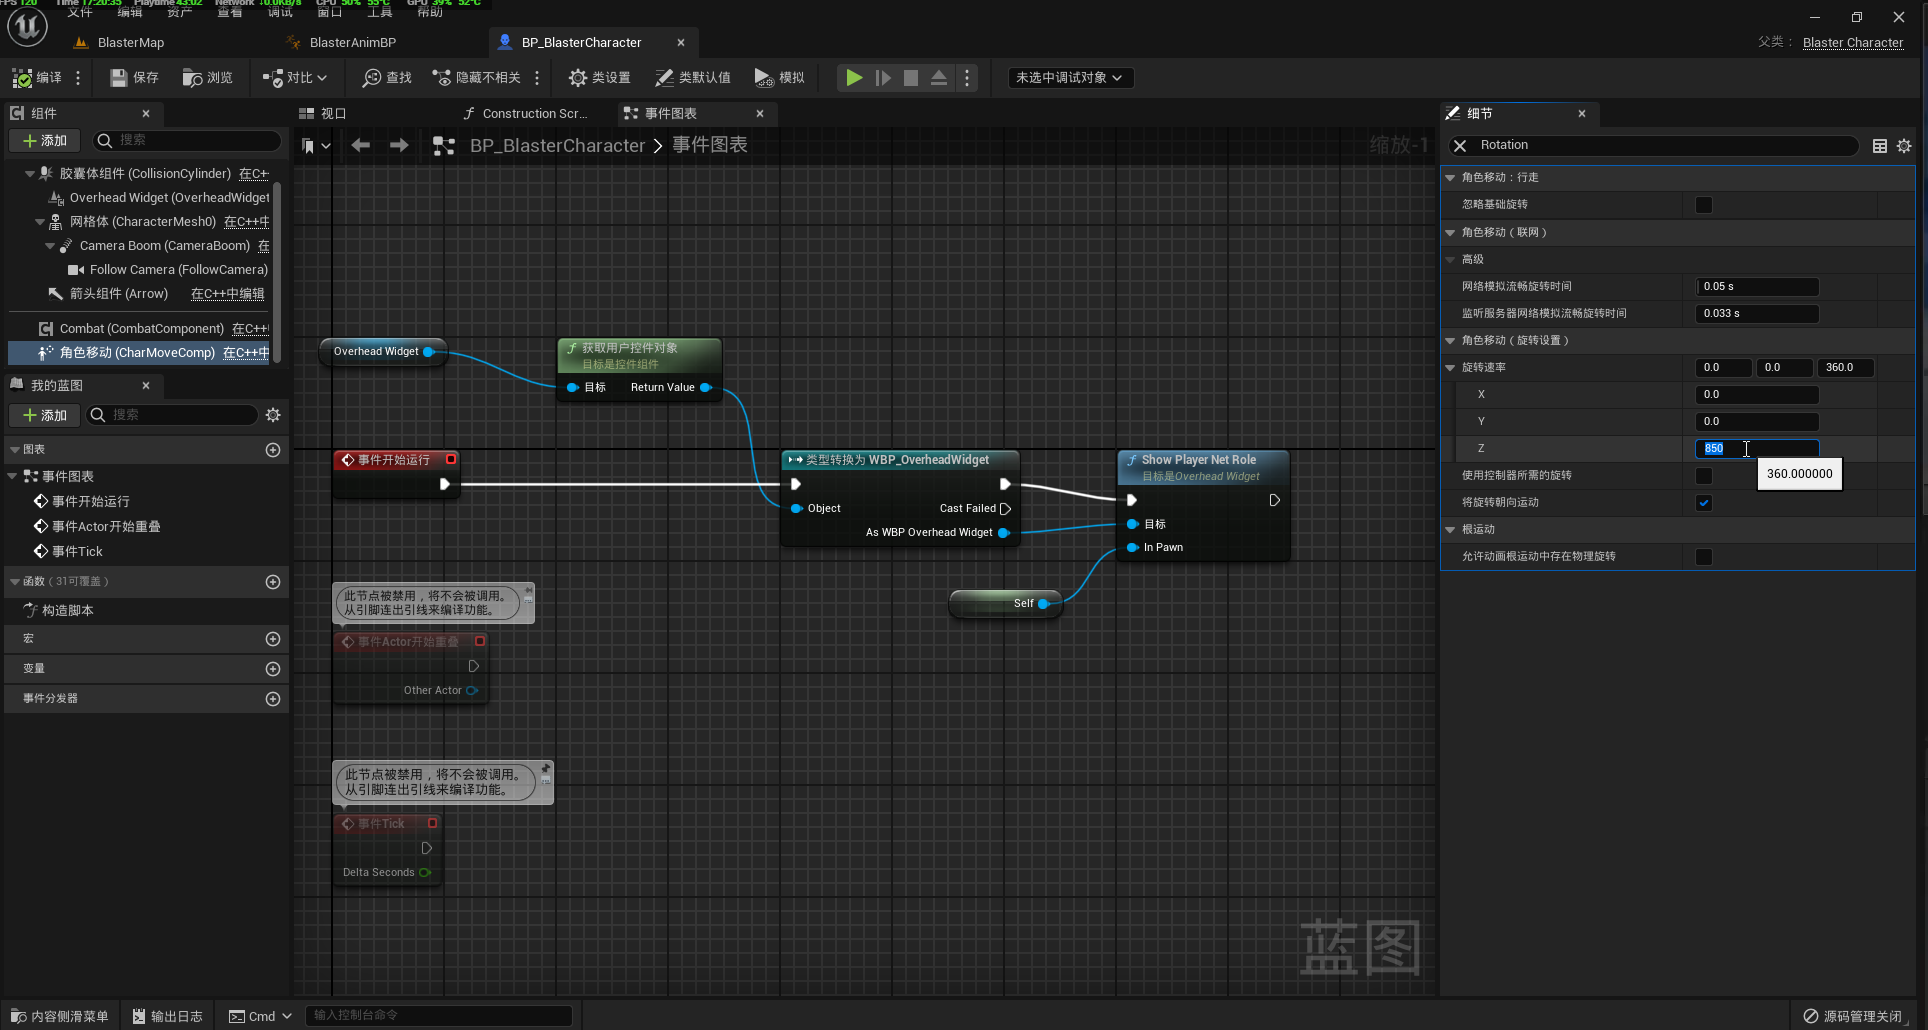This screenshot has width=1928, height=1030.
Task: Select 事件Actor开始重叠 in event list
Action: pos(106,527)
